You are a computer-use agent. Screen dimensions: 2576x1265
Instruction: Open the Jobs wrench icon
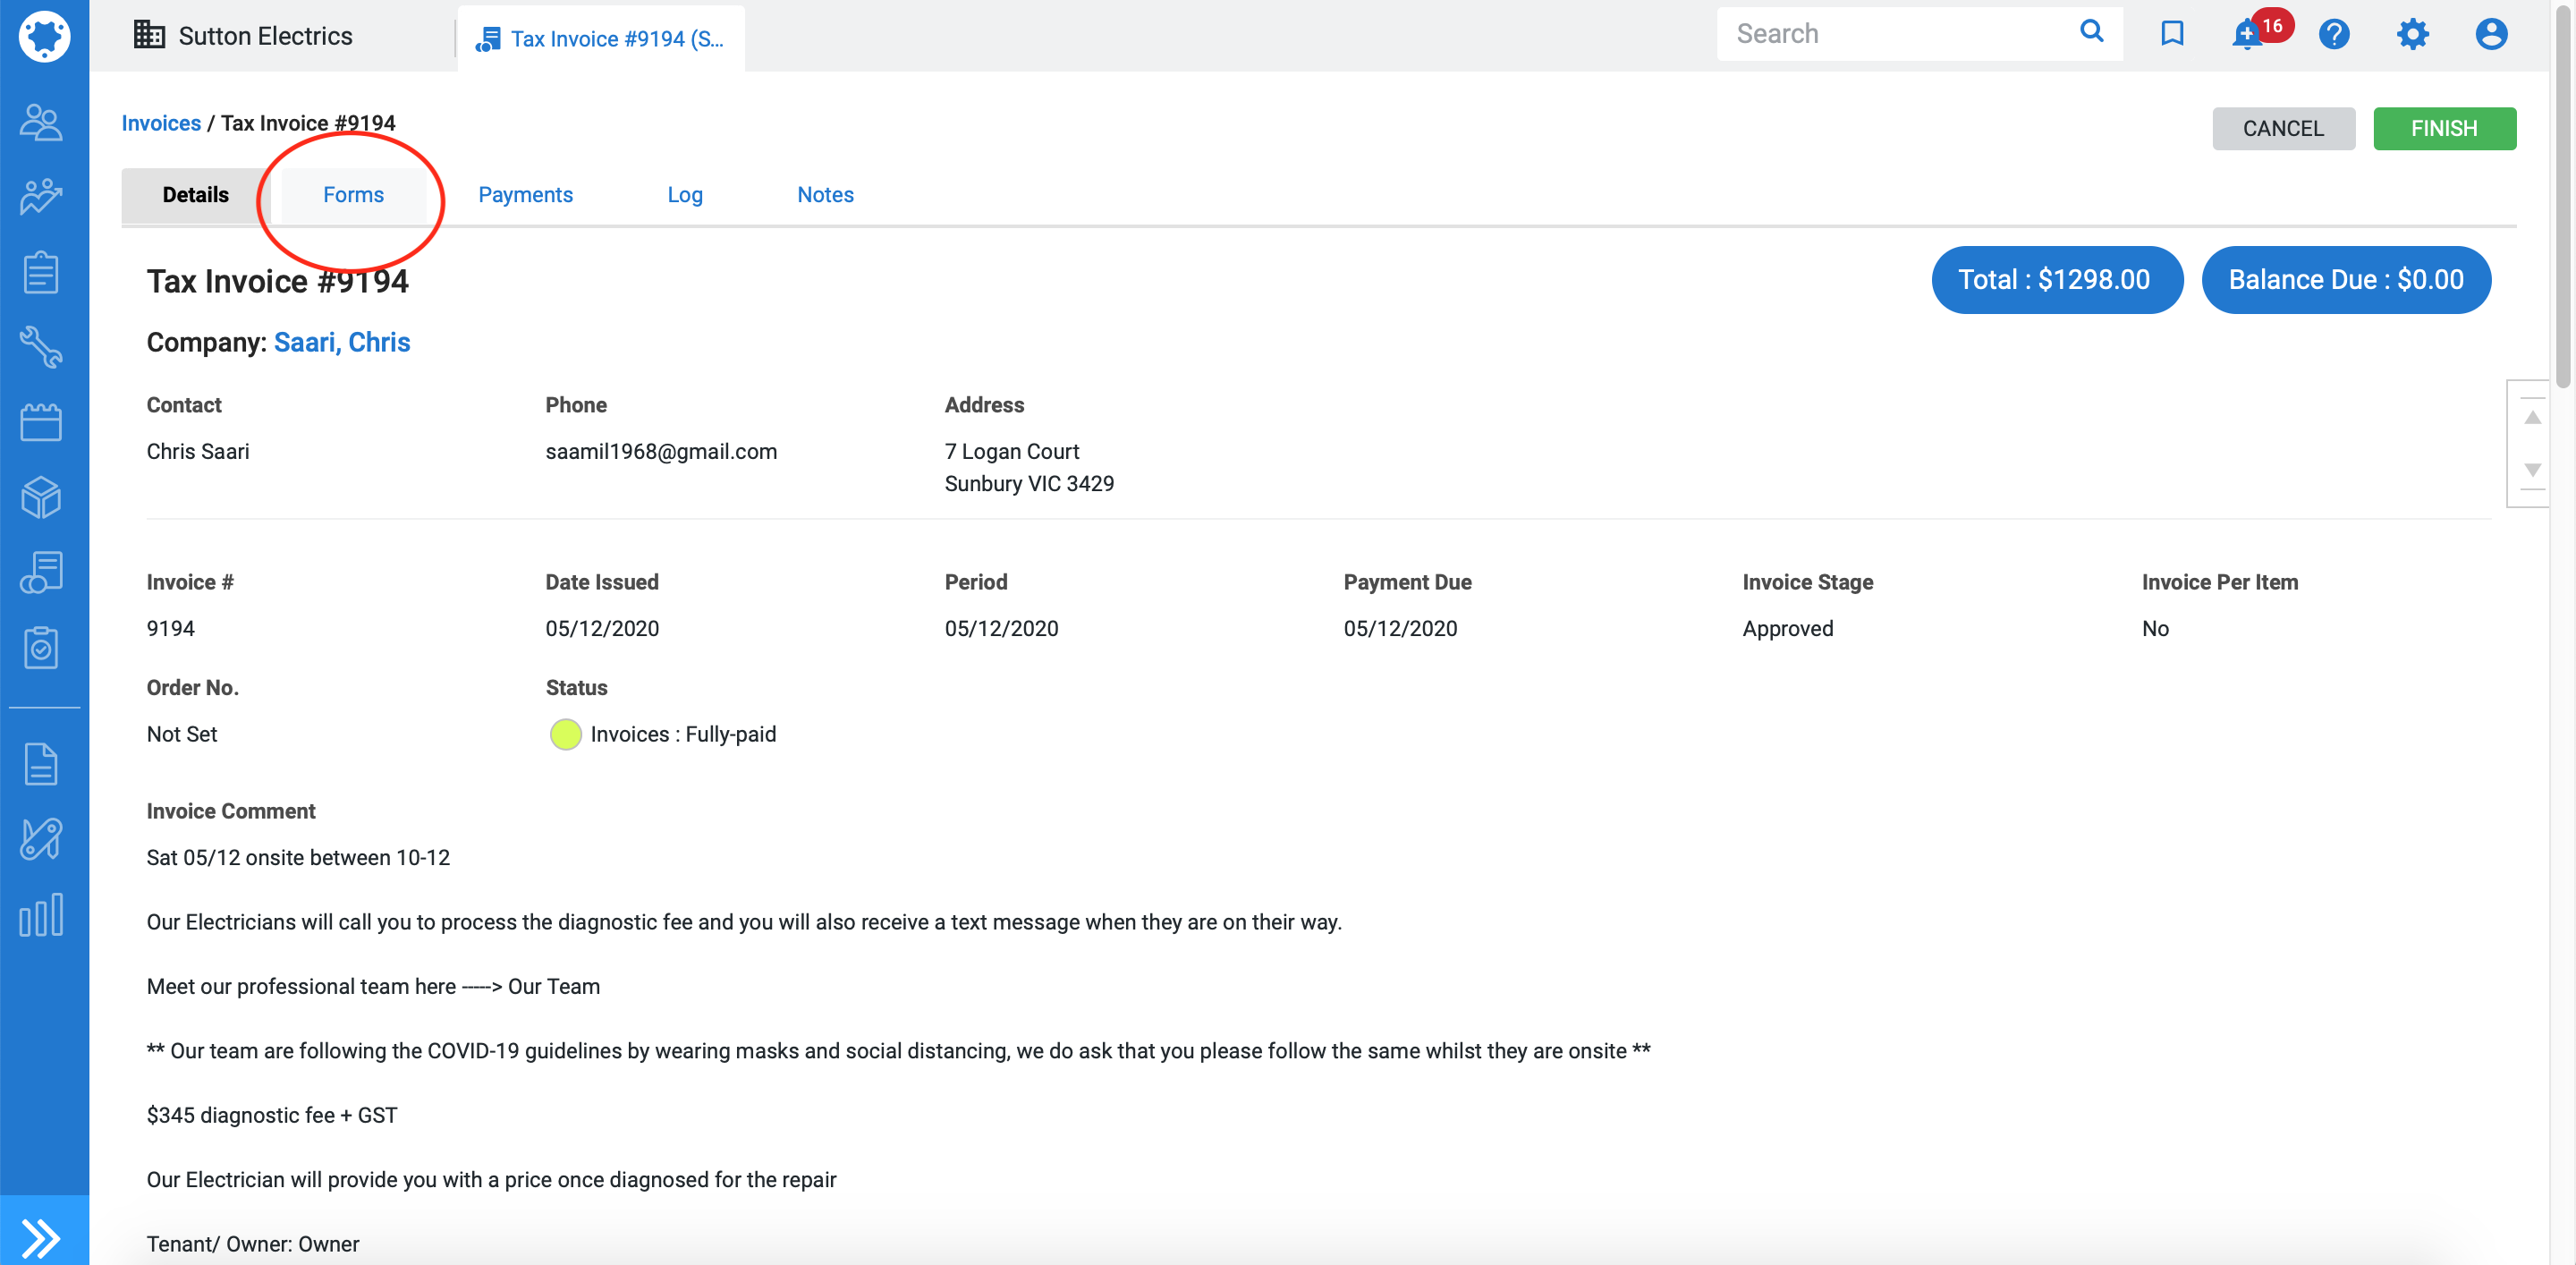(41, 347)
